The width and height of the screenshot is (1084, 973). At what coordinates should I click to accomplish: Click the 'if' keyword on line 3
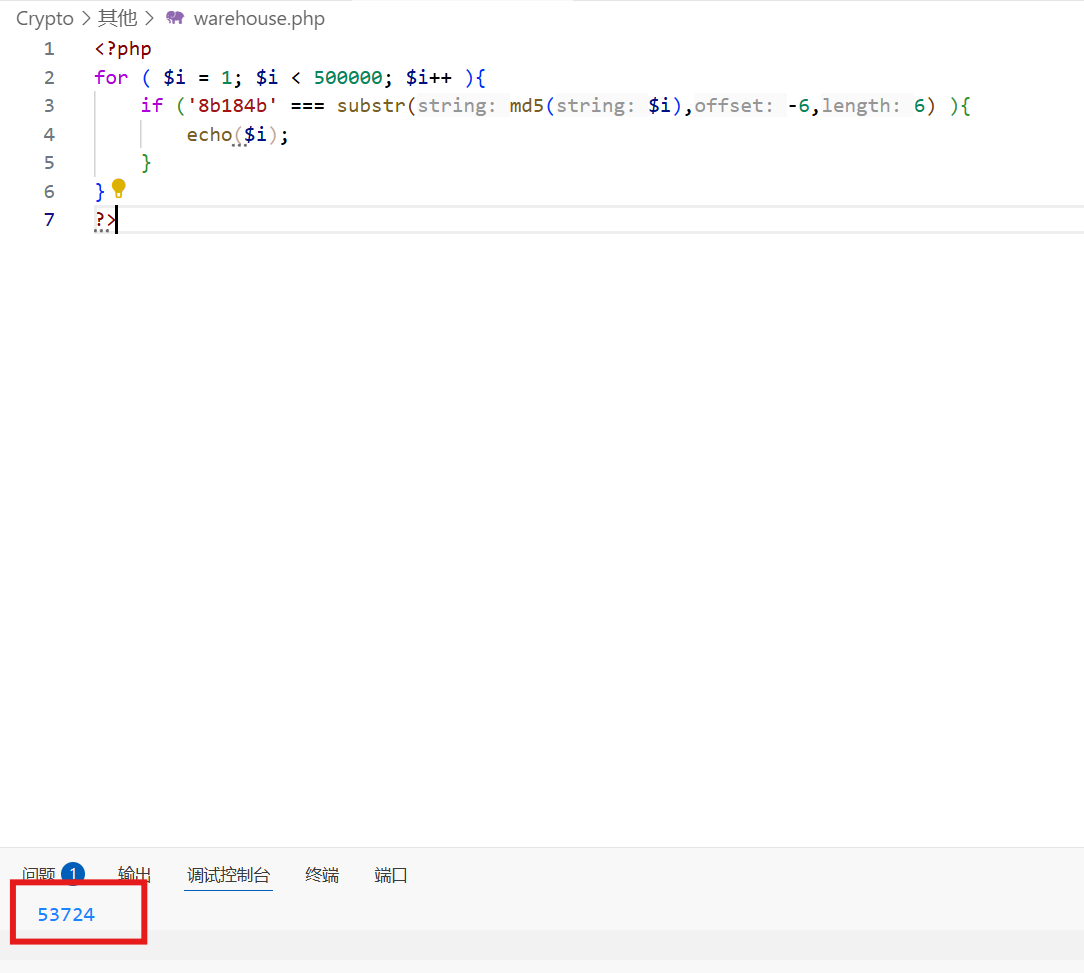point(152,106)
